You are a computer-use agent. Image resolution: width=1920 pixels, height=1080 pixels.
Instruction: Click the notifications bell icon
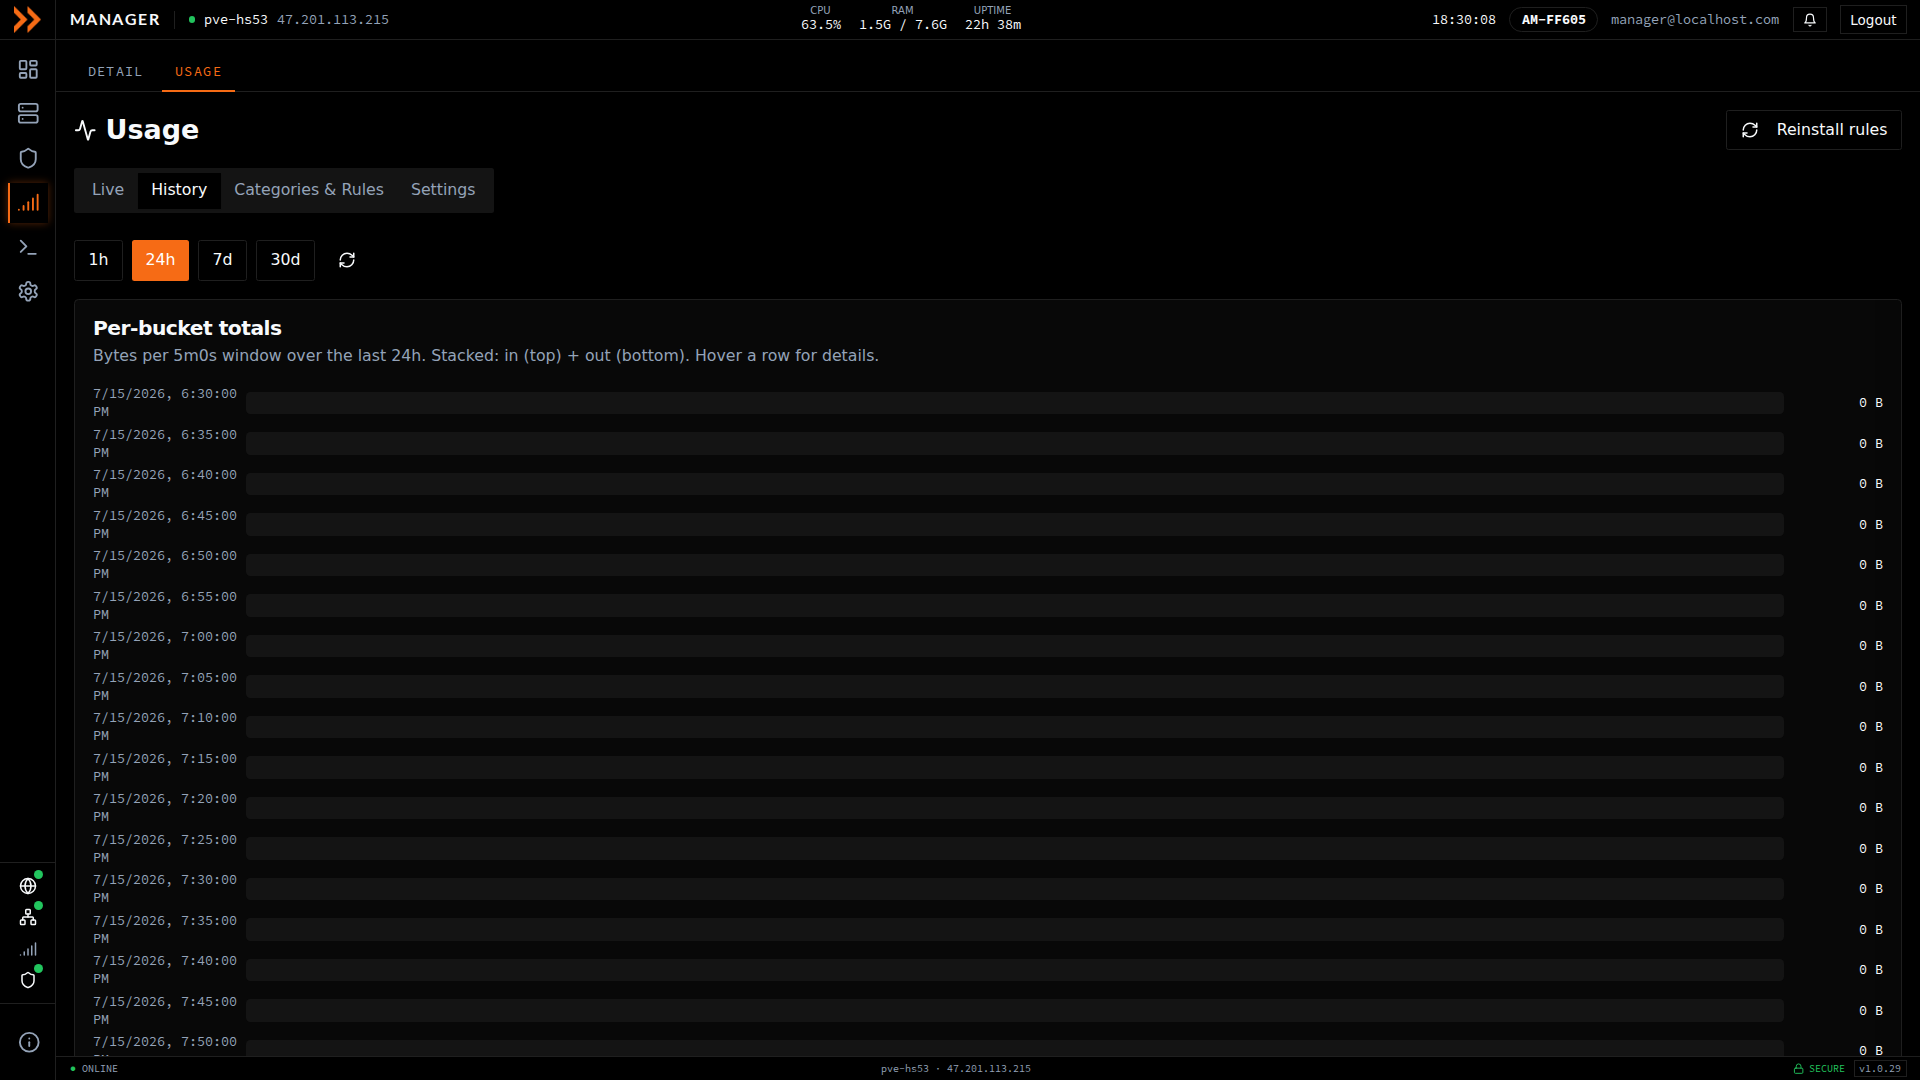[x=1810, y=20]
